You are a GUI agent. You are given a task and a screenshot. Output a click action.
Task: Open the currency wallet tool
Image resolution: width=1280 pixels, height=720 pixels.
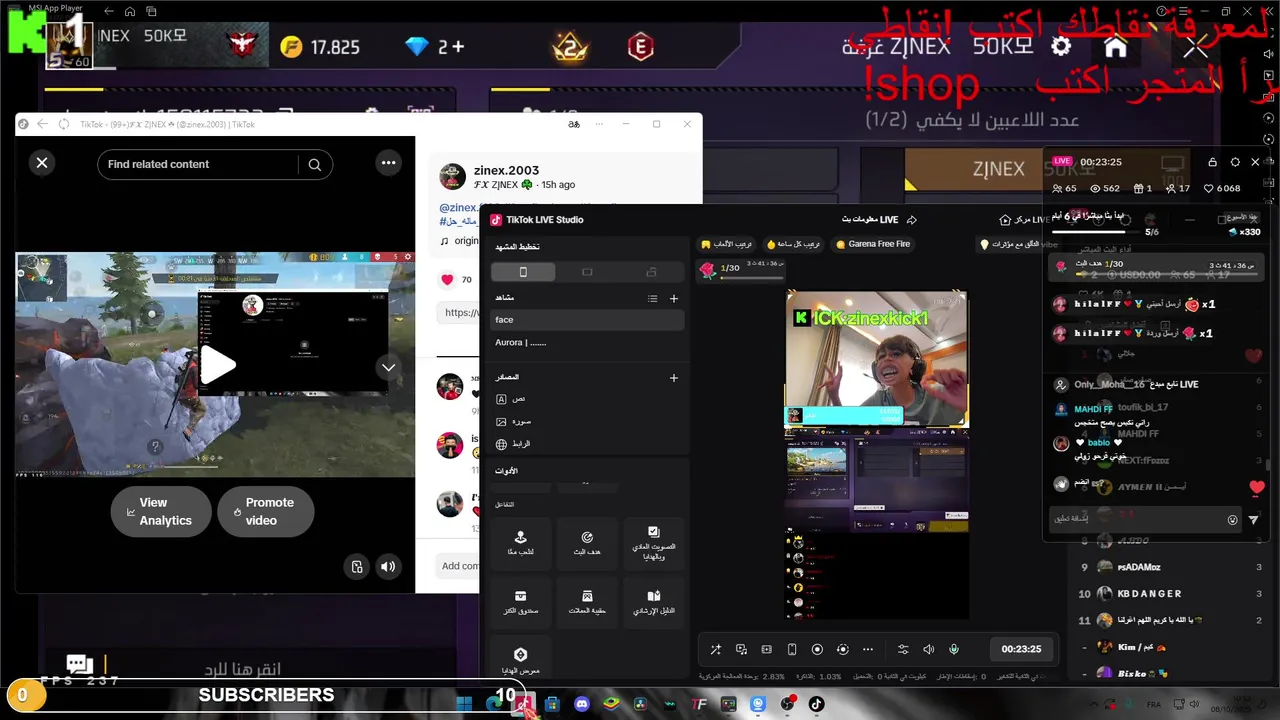587,602
